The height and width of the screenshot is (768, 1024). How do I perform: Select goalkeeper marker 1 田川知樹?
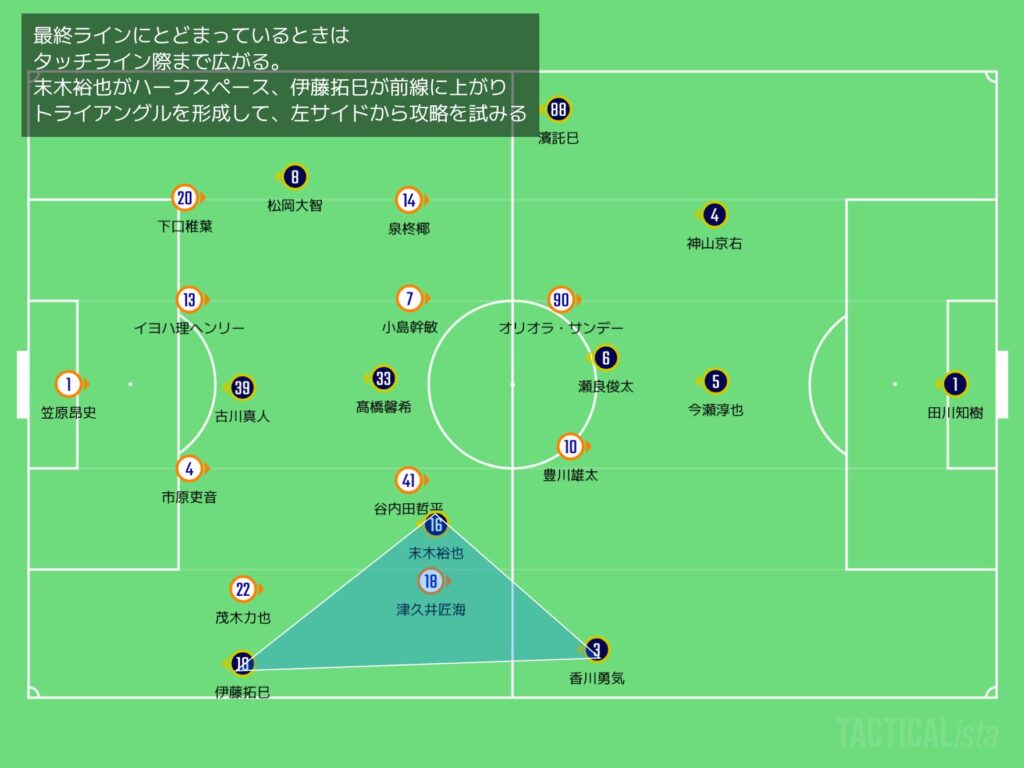[954, 384]
